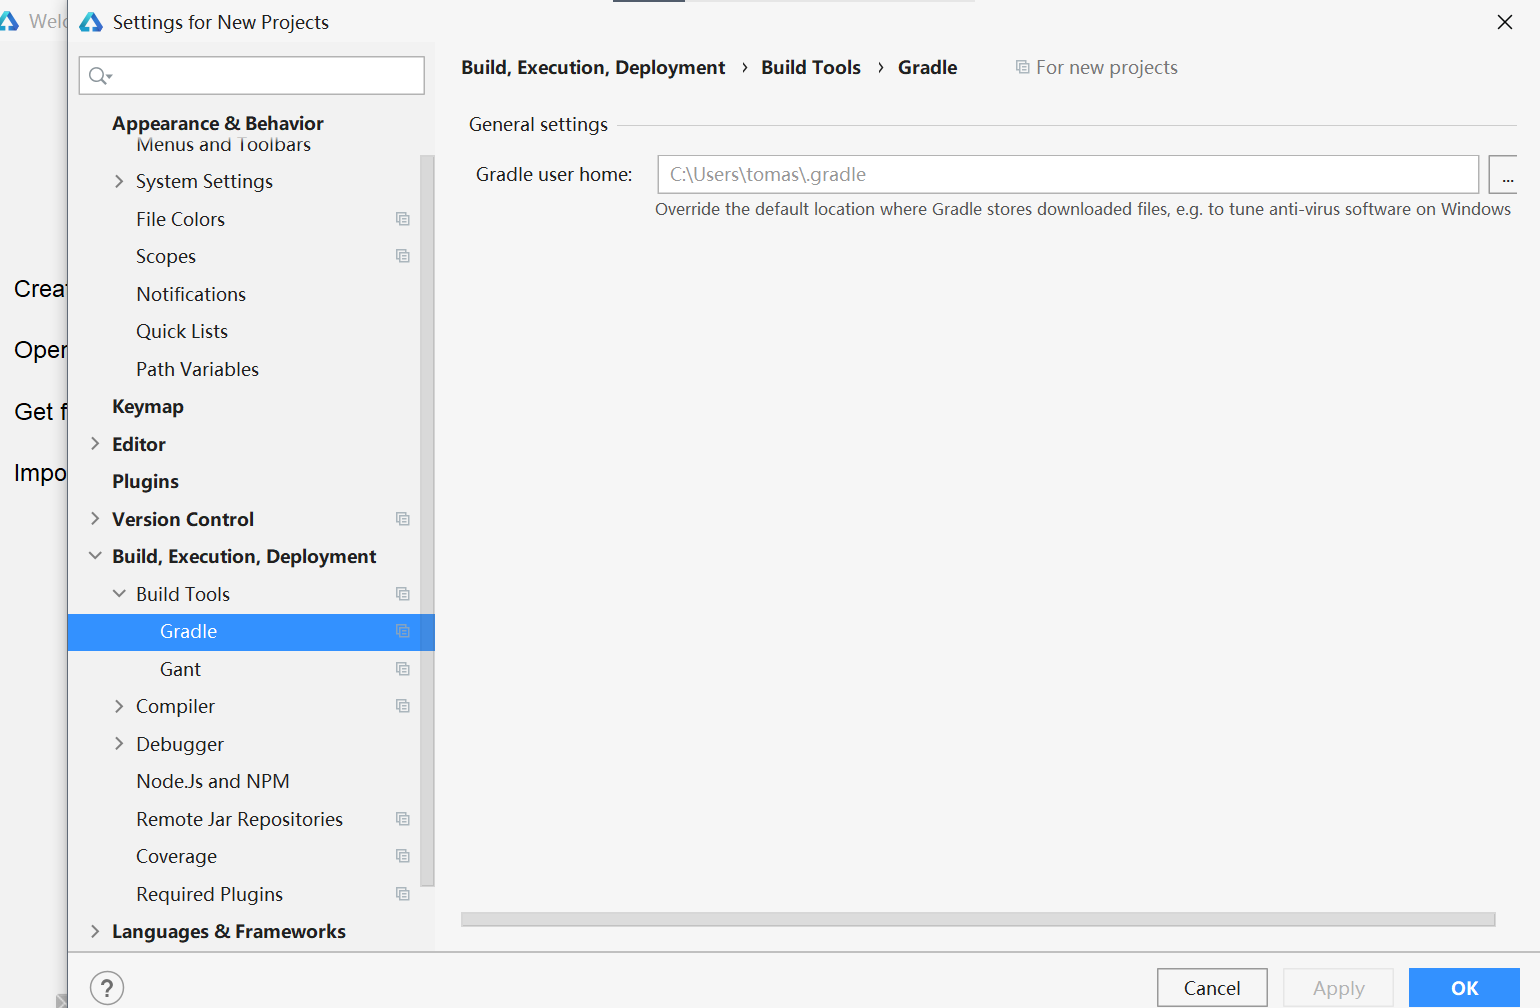Image resolution: width=1540 pixels, height=1008 pixels.
Task: Click the project-level icon beside Scopes
Action: pyautogui.click(x=403, y=256)
